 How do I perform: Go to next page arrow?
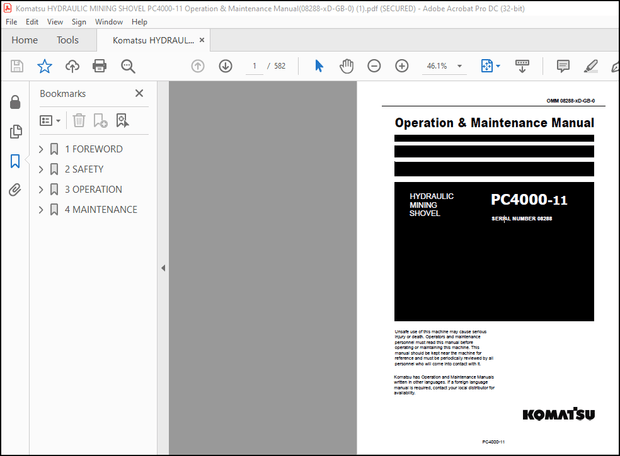[226, 66]
